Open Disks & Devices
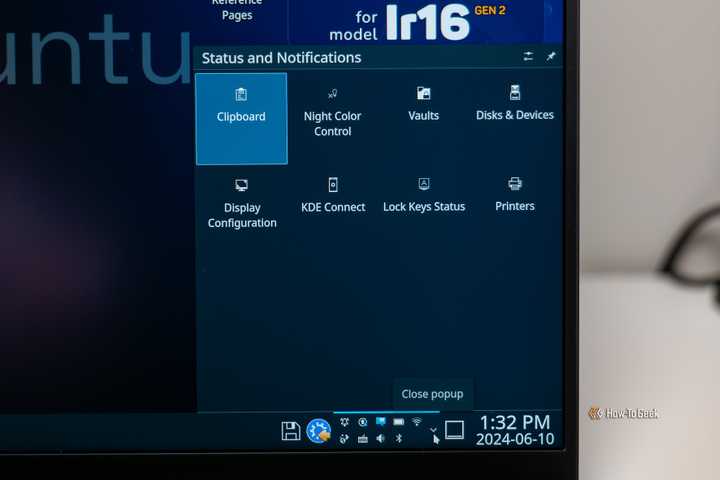This screenshot has width=720, height=480. [x=515, y=106]
